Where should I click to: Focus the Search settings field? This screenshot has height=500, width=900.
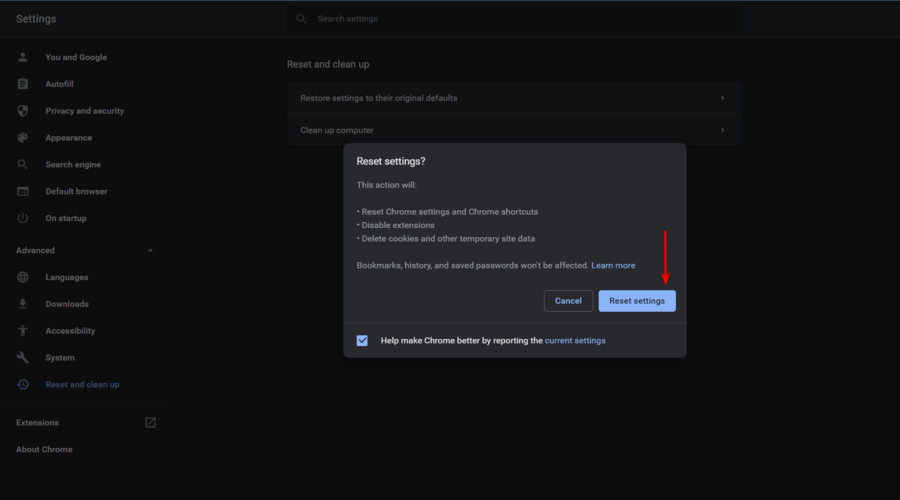click(x=515, y=19)
